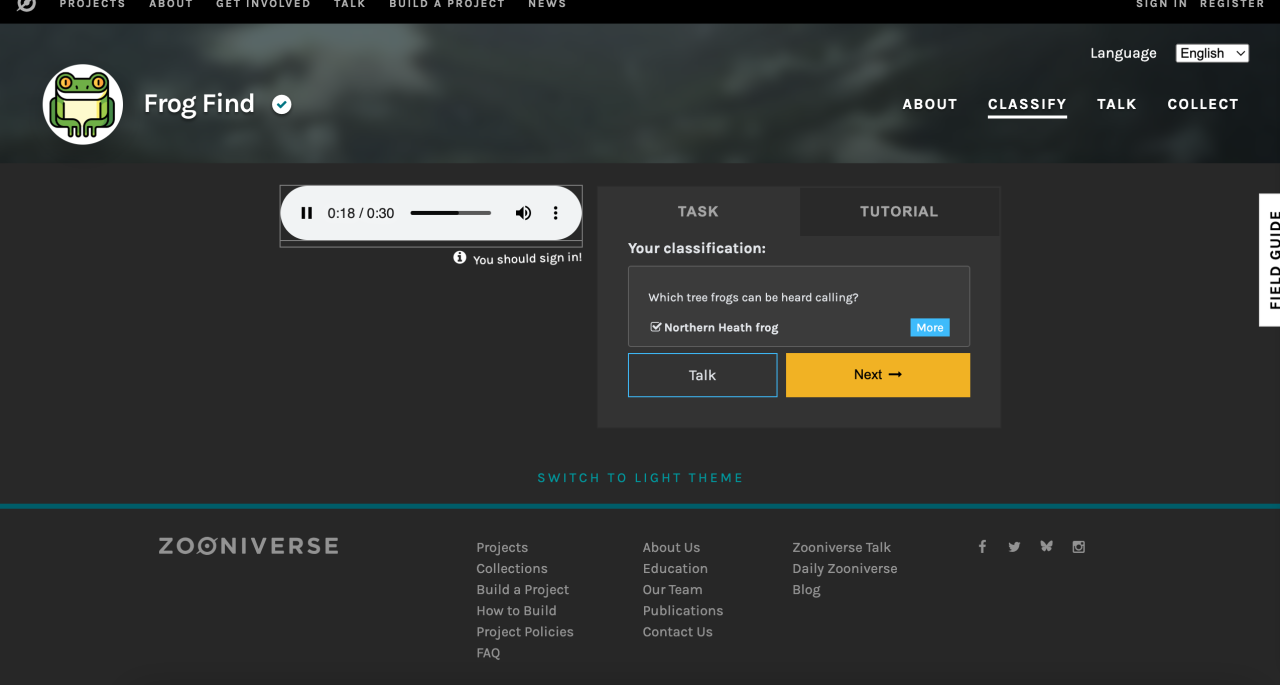
Task: Click Sign In at top right
Action: pos(1161,4)
